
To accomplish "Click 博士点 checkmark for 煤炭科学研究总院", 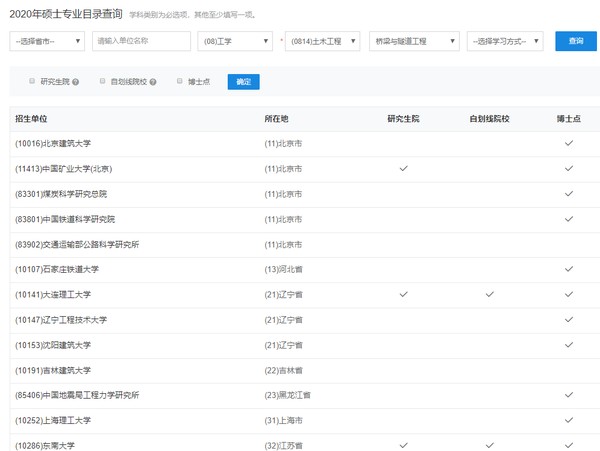I will click(x=569, y=194).
